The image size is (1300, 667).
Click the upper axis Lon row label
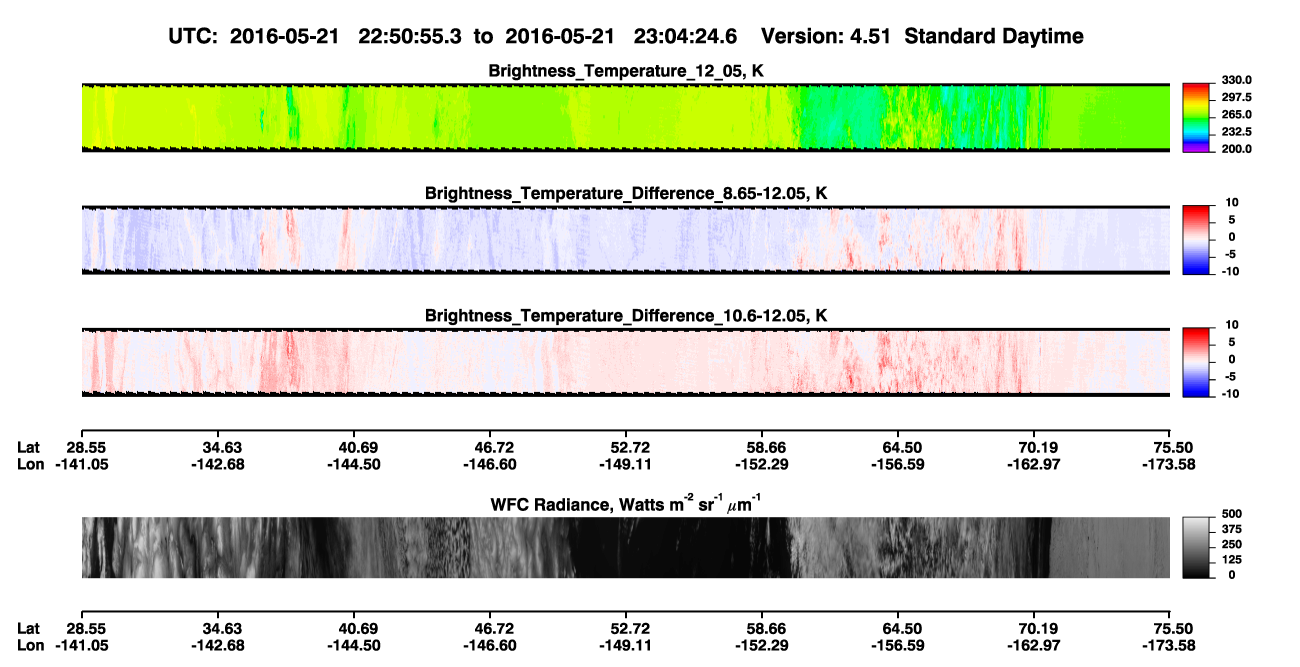pos(31,465)
